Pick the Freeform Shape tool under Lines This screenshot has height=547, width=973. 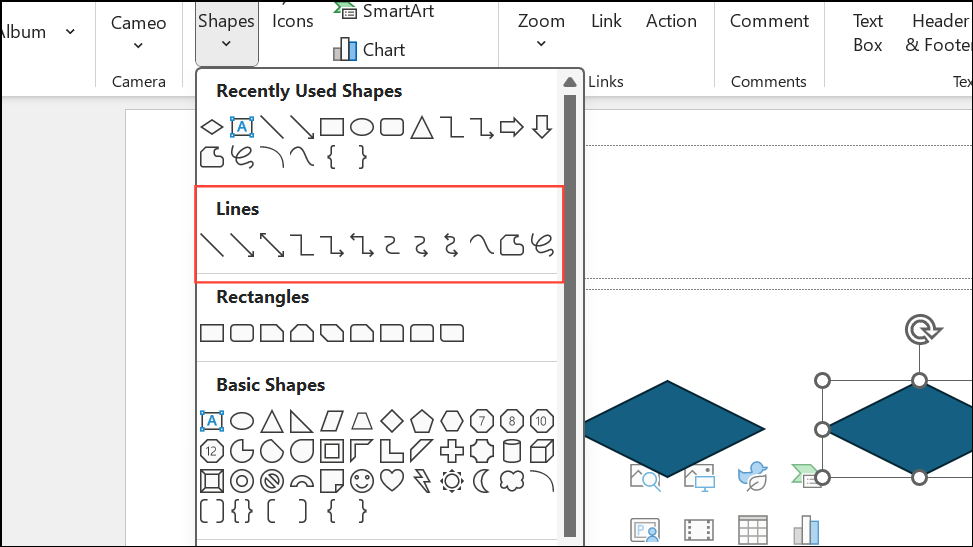[512, 245]
